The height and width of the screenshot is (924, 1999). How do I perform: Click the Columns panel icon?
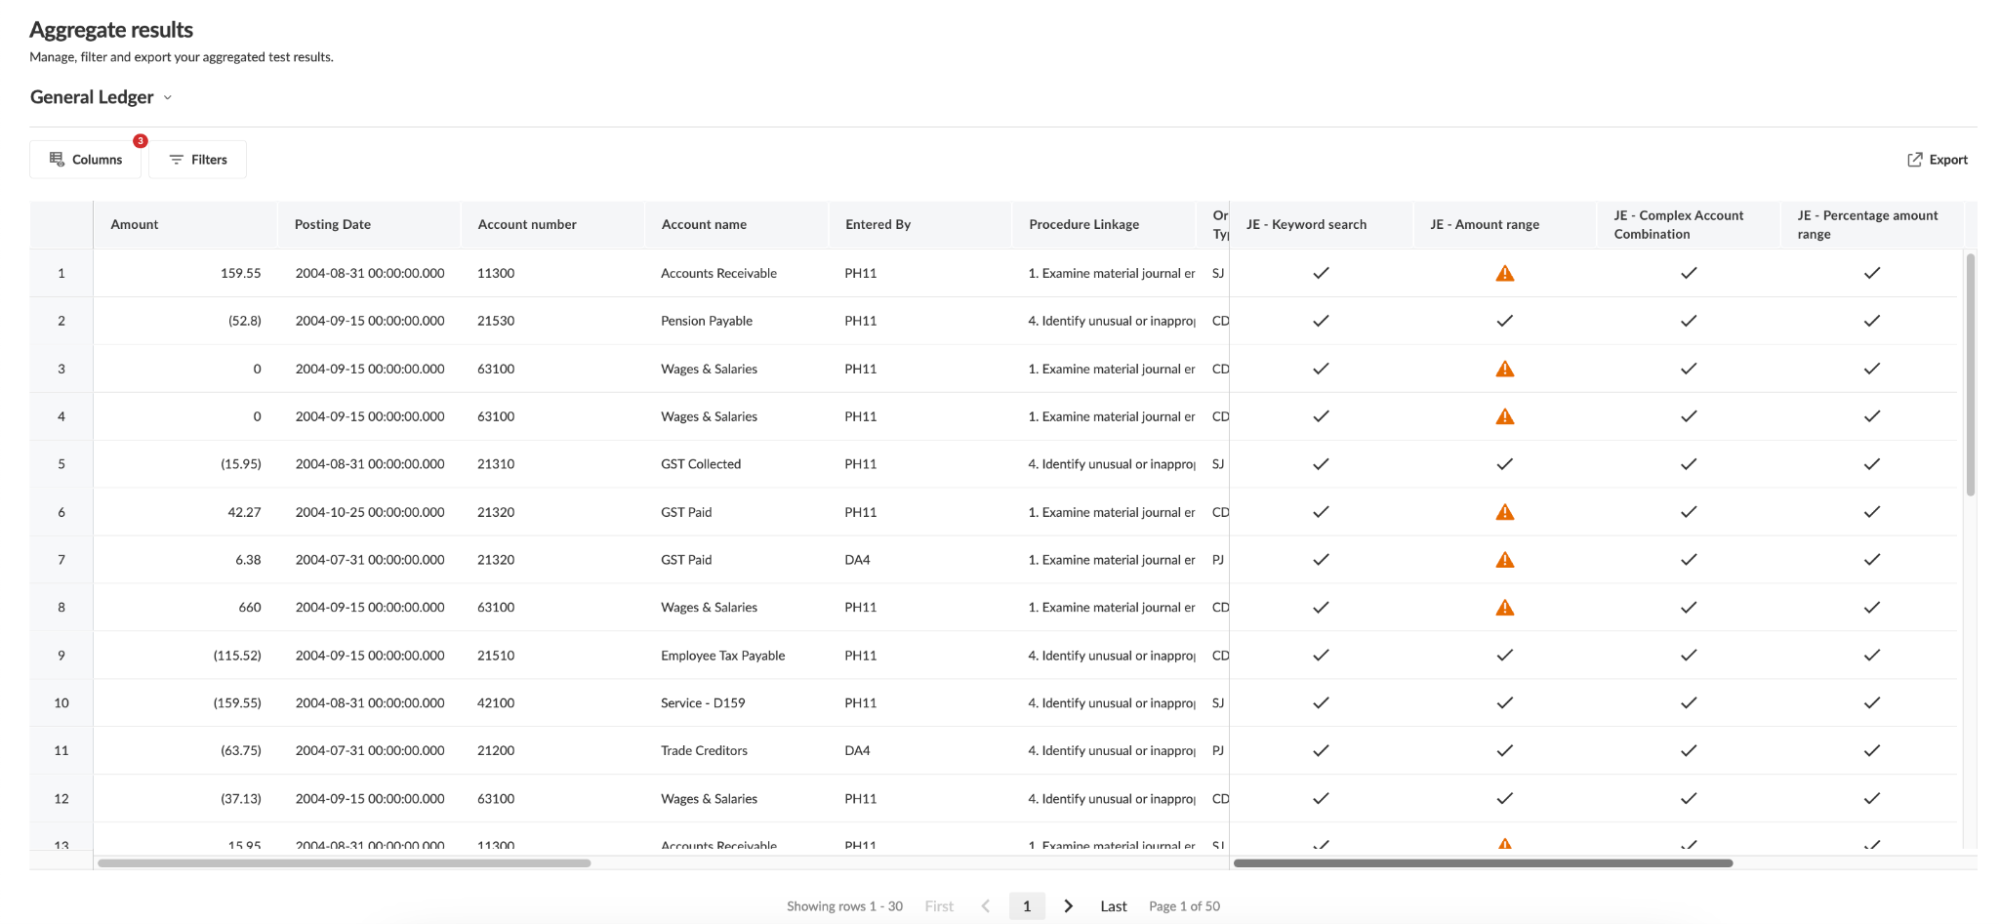point(58,159)
